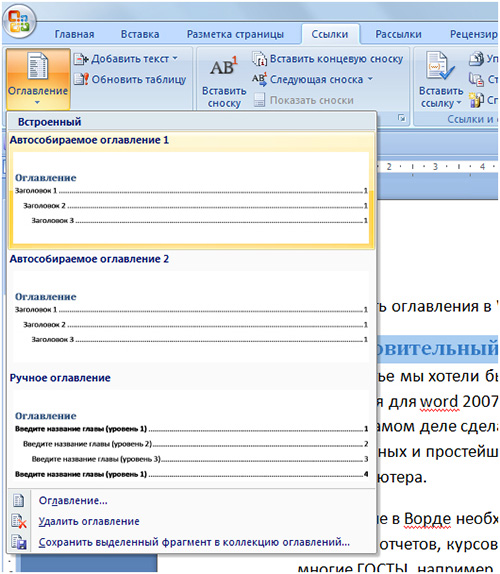
Task: Click the misspelled word 'word' in the document
Action: (439, 402)
